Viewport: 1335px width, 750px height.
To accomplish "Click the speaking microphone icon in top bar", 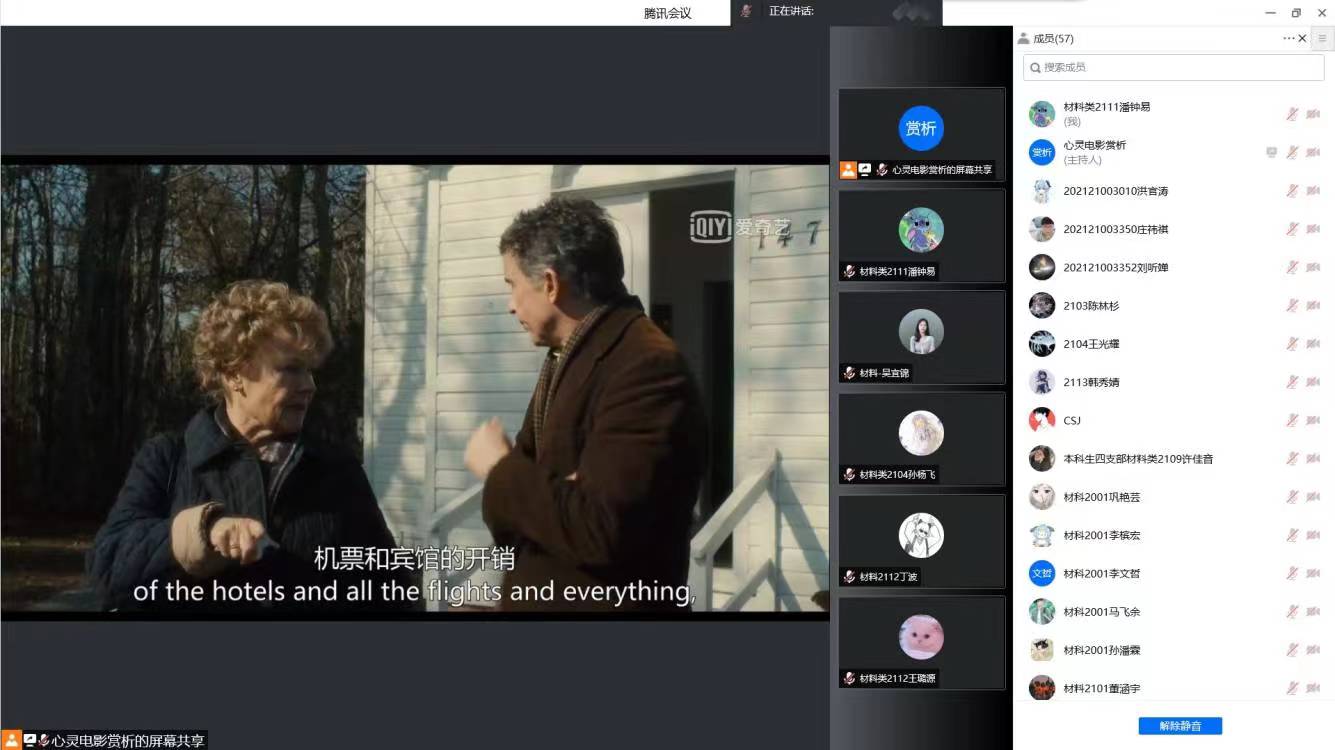I will coord(746,11).
